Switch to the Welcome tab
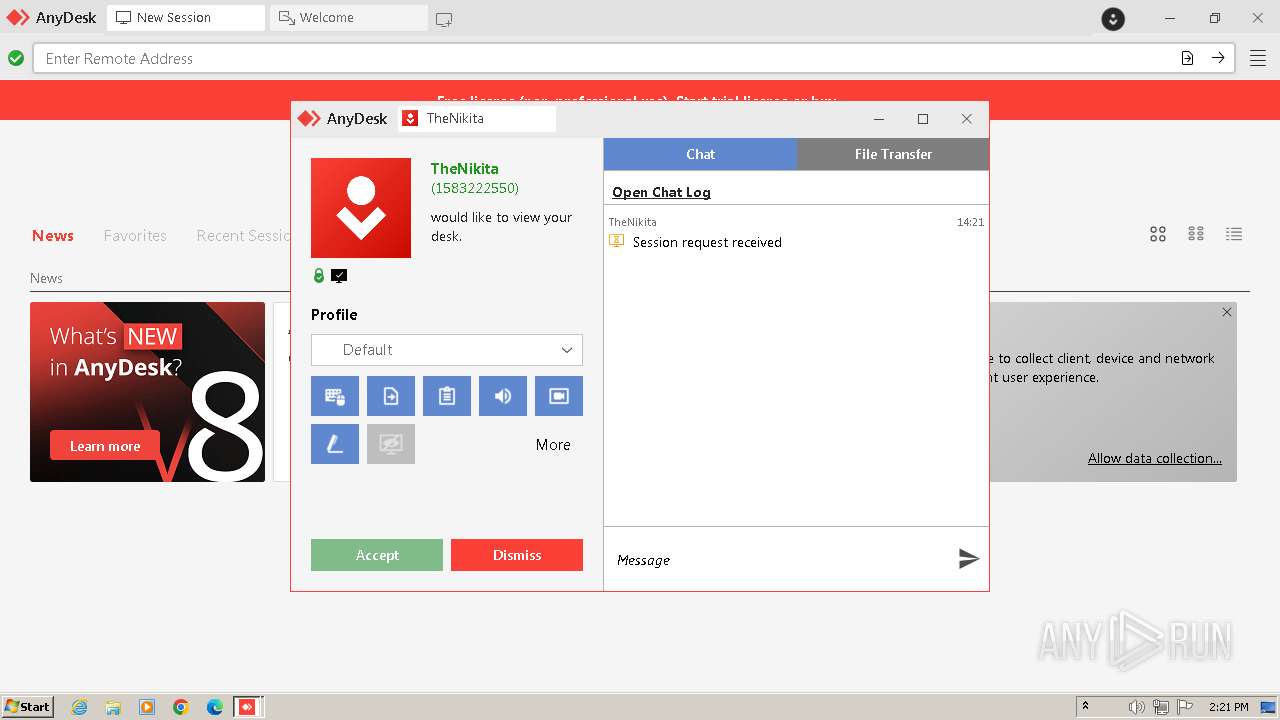Screen dimensions: 1280x720 click(x=349, y=18)
